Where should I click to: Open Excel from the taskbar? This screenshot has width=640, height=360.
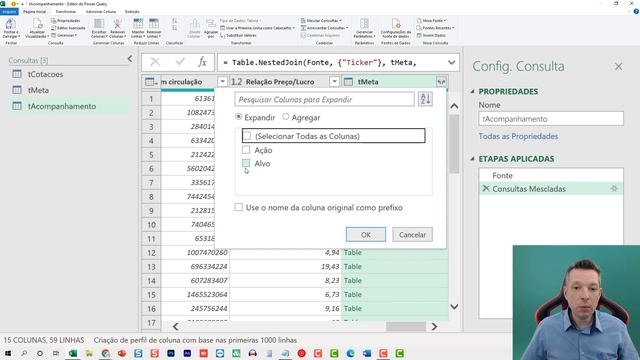(x=73, y=353)
